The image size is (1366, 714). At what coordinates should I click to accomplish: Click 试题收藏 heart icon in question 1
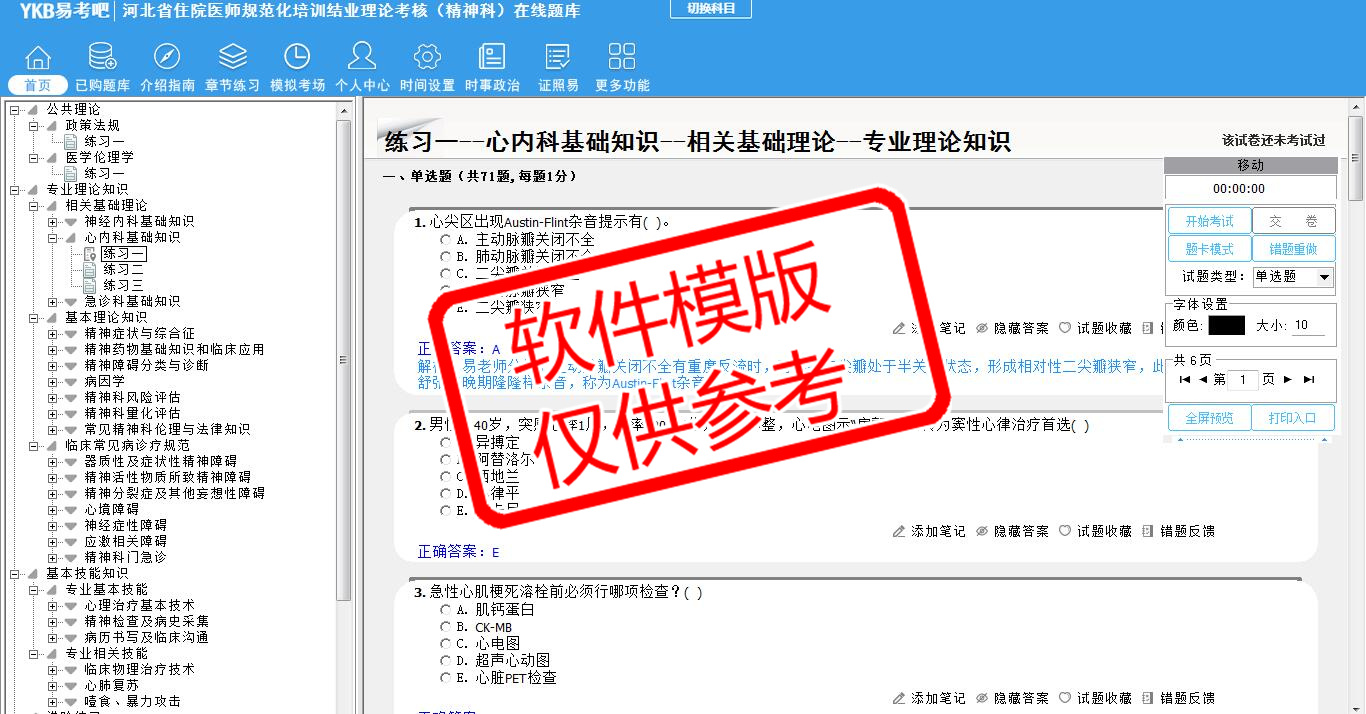(1065, 328)
